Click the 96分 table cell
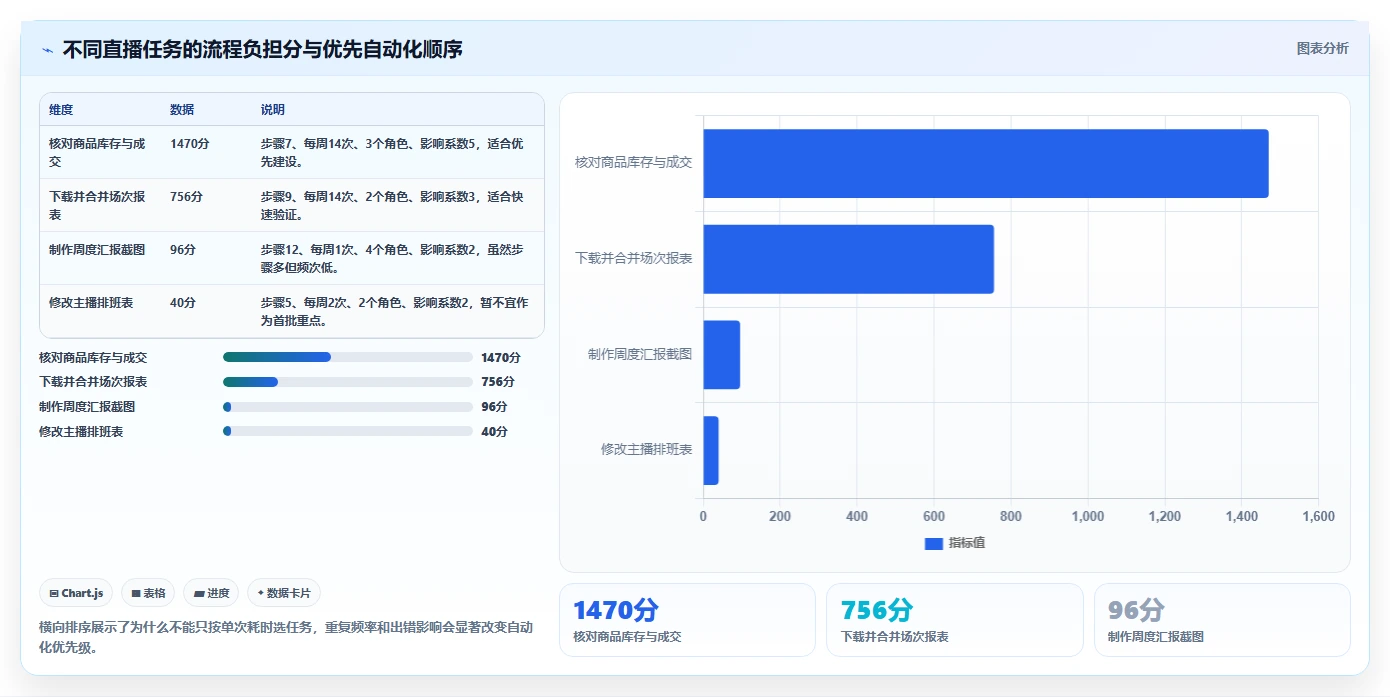The width and height of the screenshot is (1390, 697). pos(183,250)
